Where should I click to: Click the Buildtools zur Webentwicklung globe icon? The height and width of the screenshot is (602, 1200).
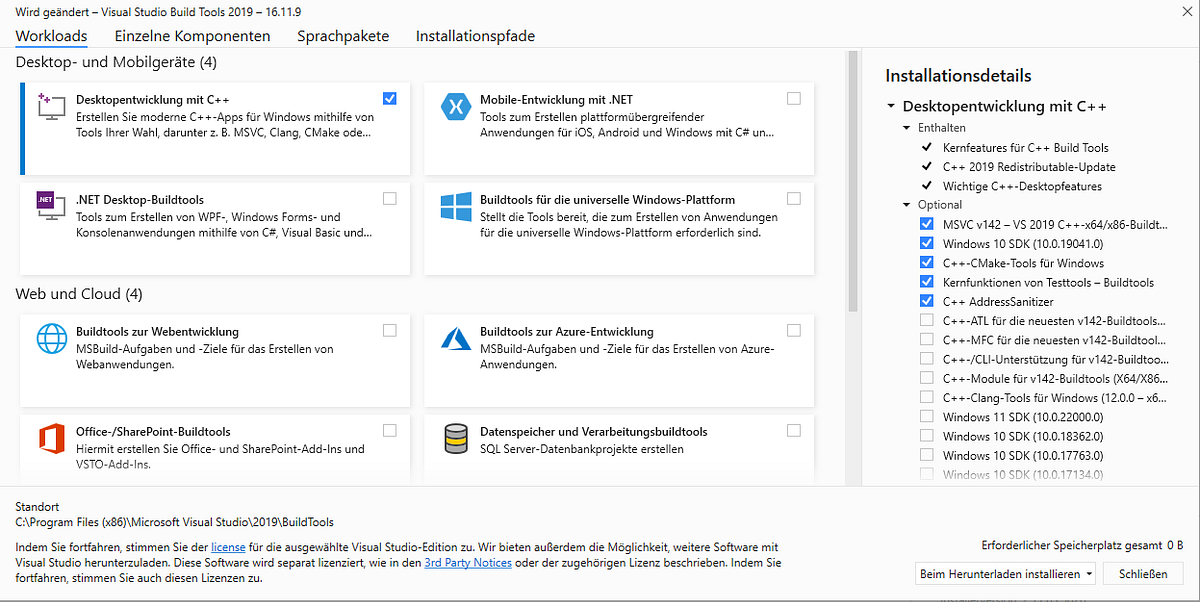click(50, 339)
